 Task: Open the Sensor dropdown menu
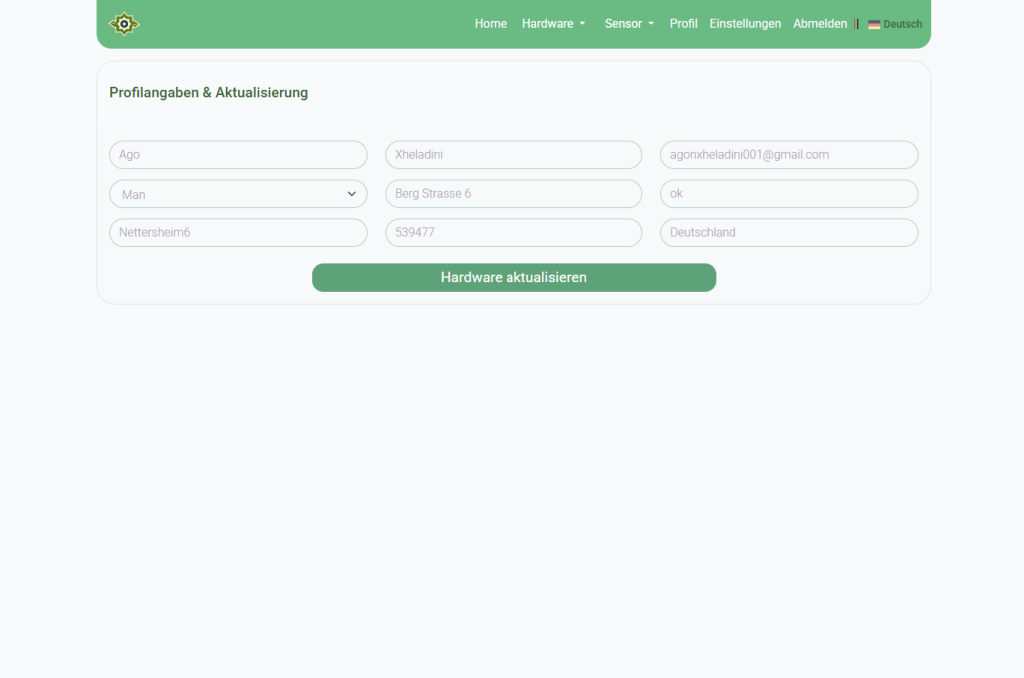coord(629,23)
